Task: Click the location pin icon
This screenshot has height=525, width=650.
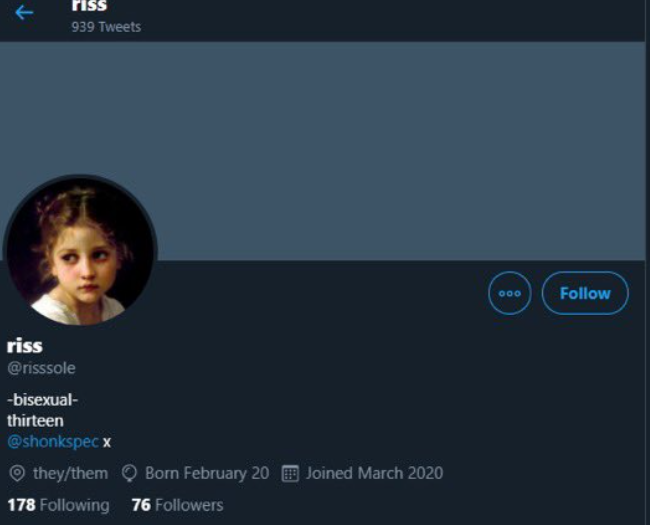Action: click(x=16, y=473)
